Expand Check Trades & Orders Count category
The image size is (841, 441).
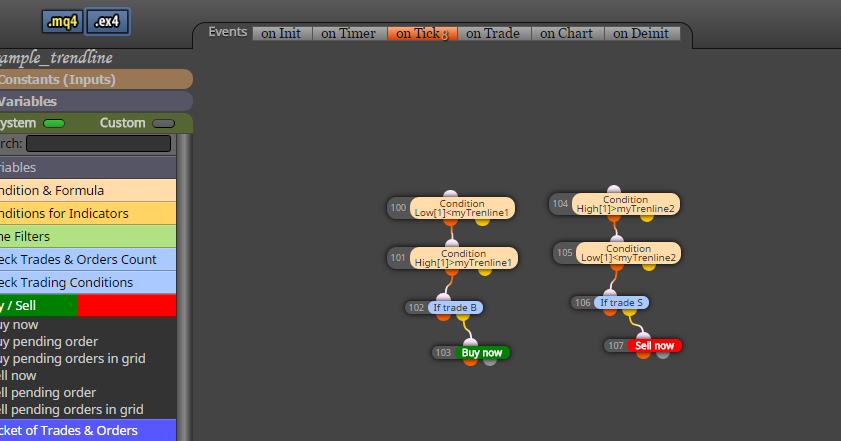88,260
